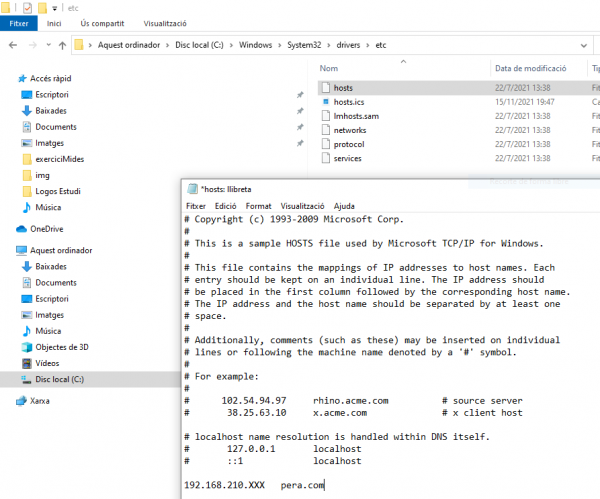Expand the address bar history dropdown
This screenshot has height=499, width=600.
584,46
